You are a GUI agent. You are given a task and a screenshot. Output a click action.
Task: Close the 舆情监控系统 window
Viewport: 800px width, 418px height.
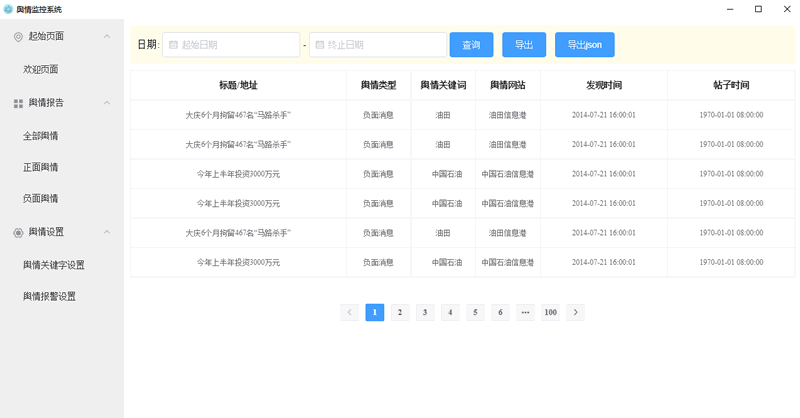pos(787,9)
